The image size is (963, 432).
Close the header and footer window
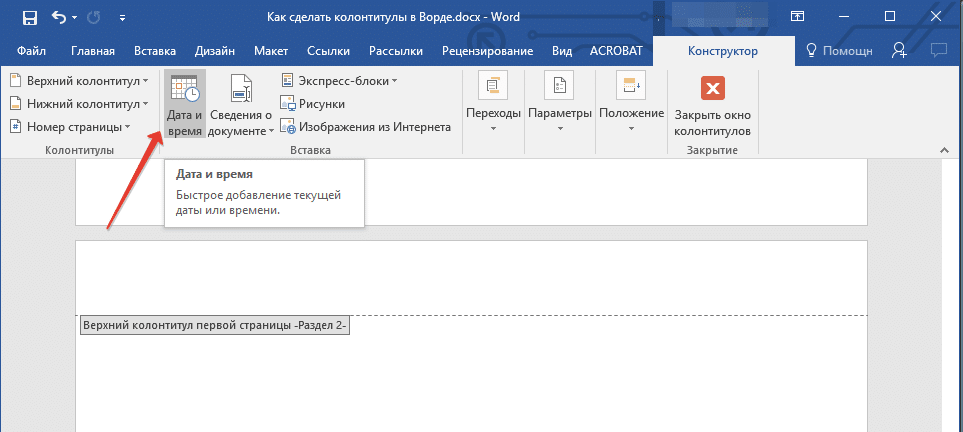coord(712,106)
